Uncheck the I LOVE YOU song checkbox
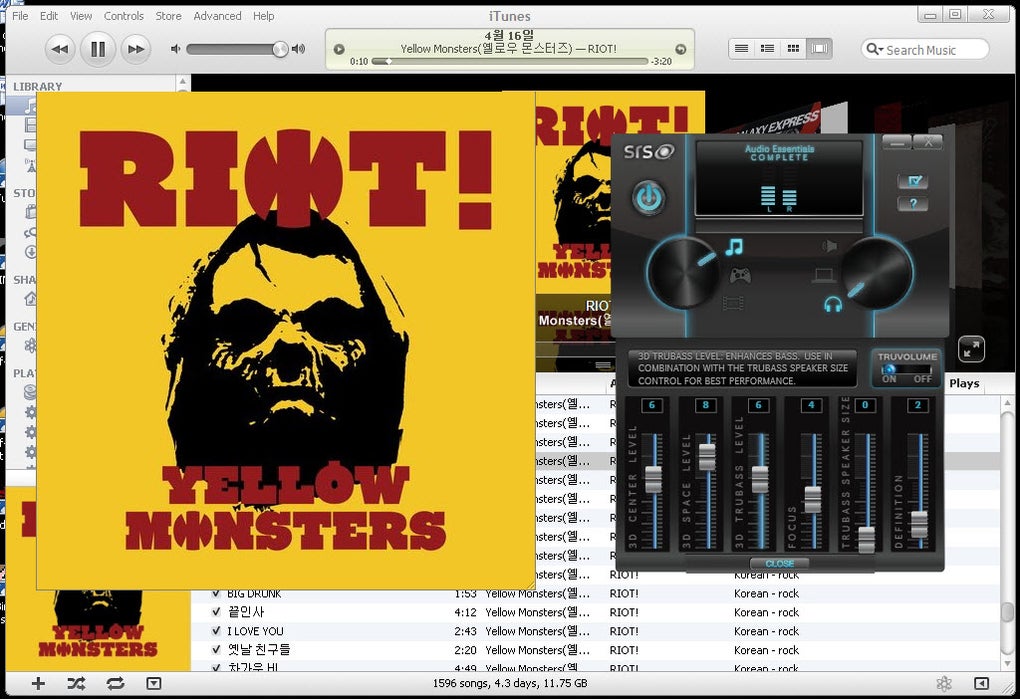 [216, 631]
